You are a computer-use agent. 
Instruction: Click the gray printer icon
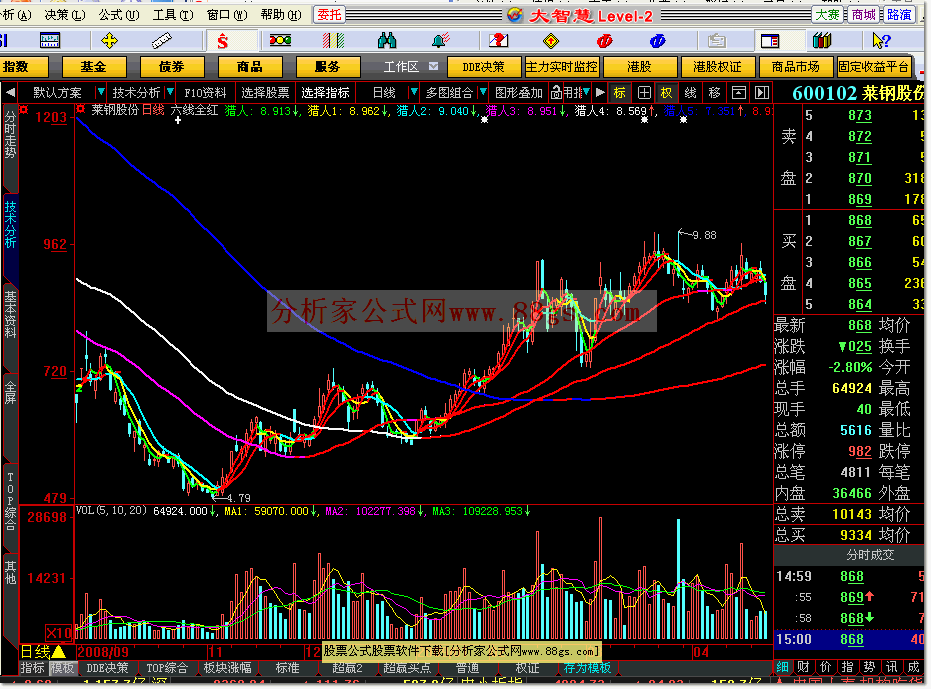717,41
